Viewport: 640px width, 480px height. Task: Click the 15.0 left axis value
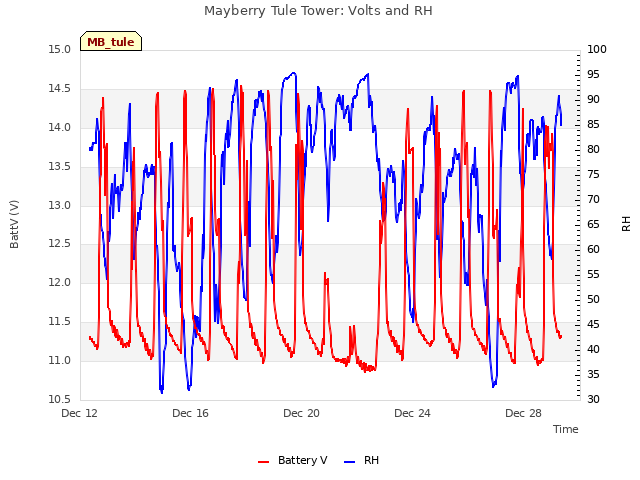(x=59, y=49)
